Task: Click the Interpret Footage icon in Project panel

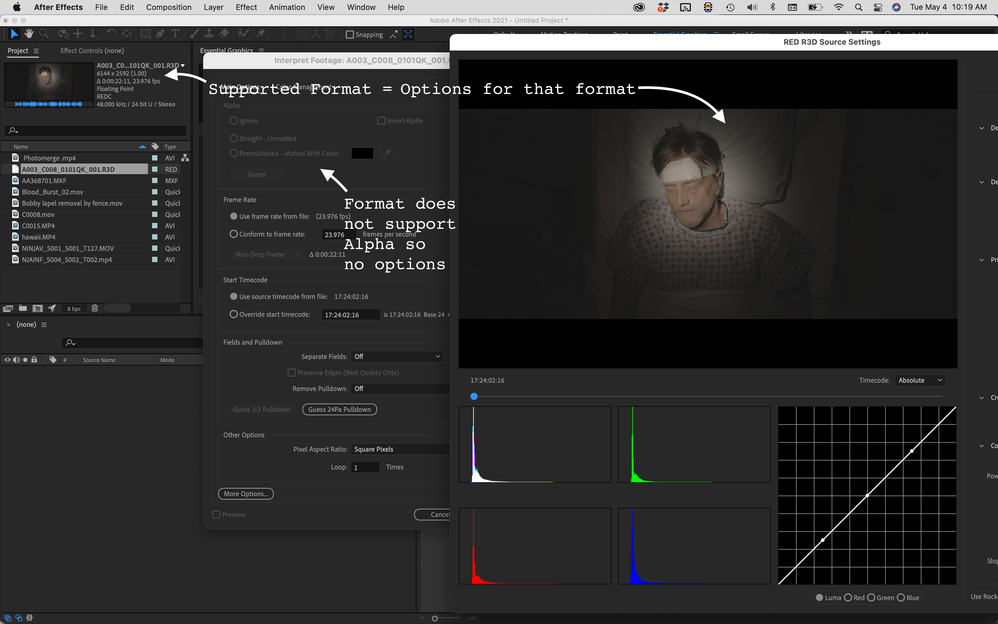Action: (8, 308)
